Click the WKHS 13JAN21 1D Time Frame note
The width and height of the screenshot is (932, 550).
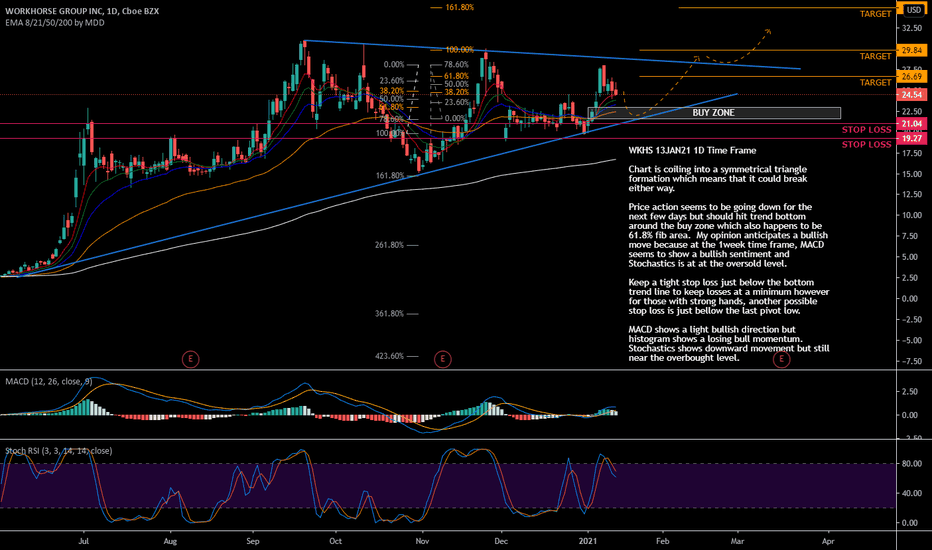(692, 150)
